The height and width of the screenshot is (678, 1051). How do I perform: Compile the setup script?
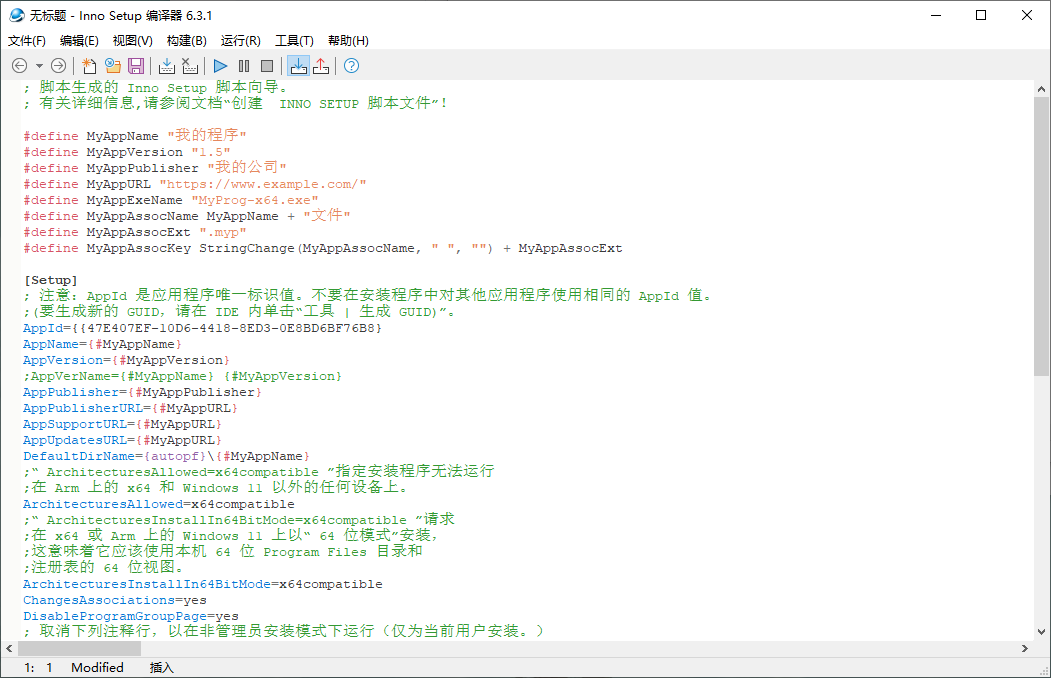166,66
